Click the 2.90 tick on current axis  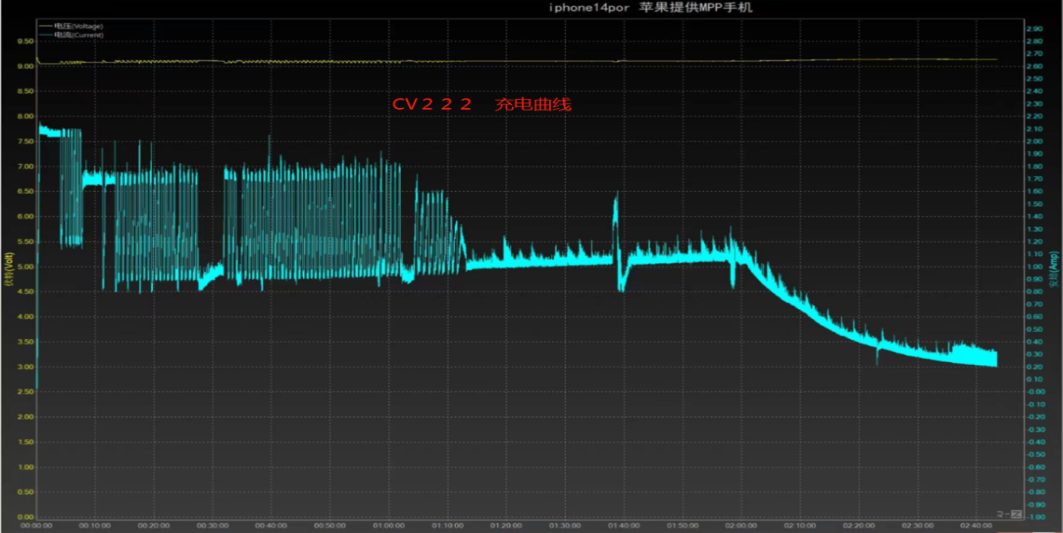(x=1035, y=29)
